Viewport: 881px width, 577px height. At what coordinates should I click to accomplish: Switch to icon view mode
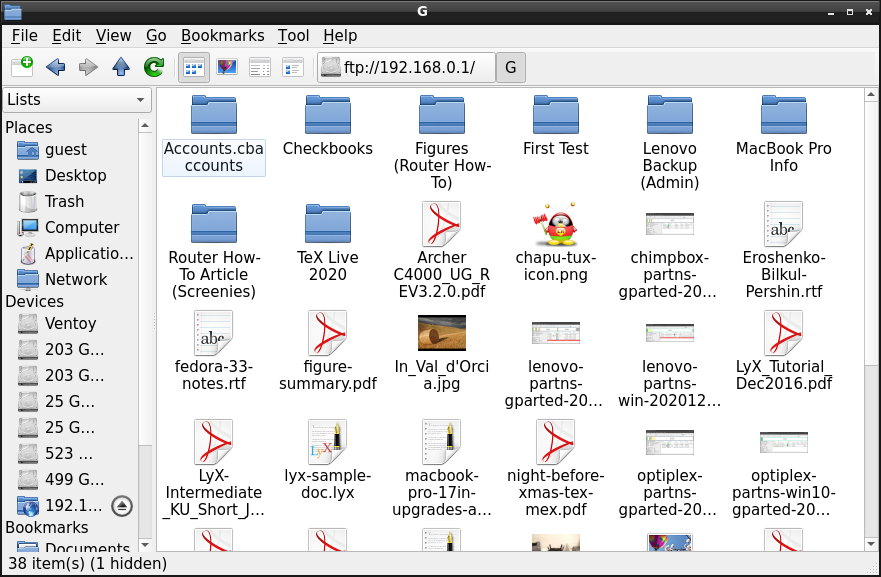coord(194,68)
